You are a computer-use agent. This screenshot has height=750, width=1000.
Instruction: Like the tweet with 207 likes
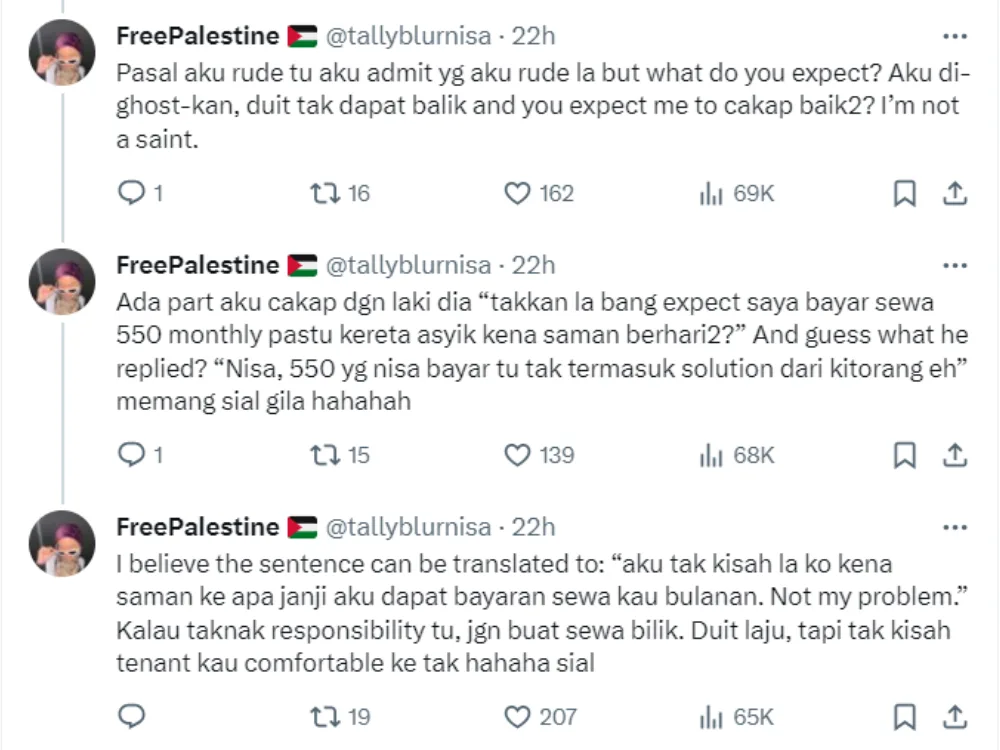(517, 716)
